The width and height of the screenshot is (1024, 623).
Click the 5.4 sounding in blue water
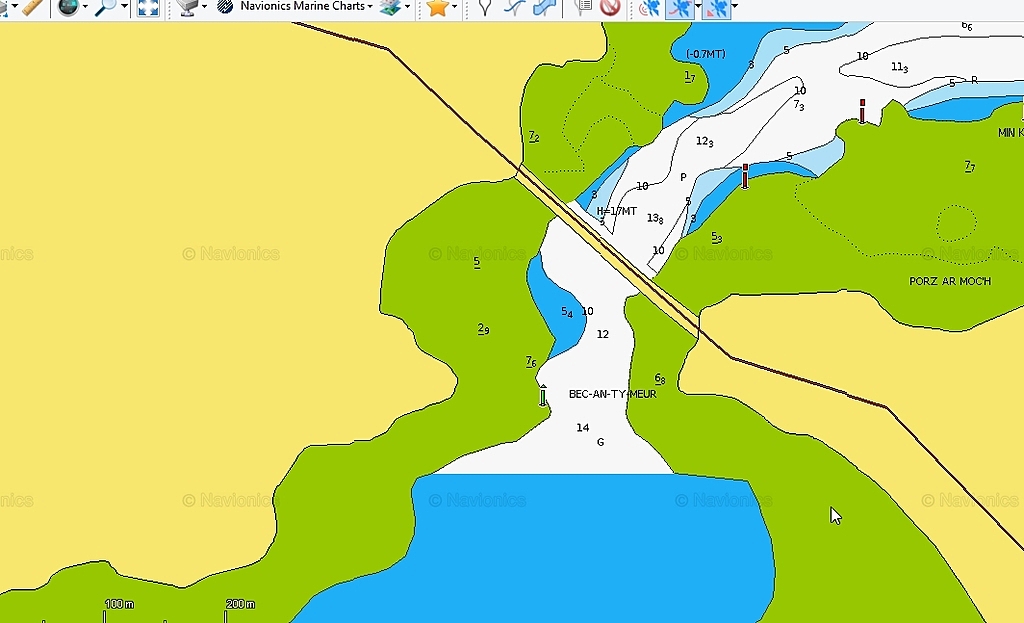567,312
